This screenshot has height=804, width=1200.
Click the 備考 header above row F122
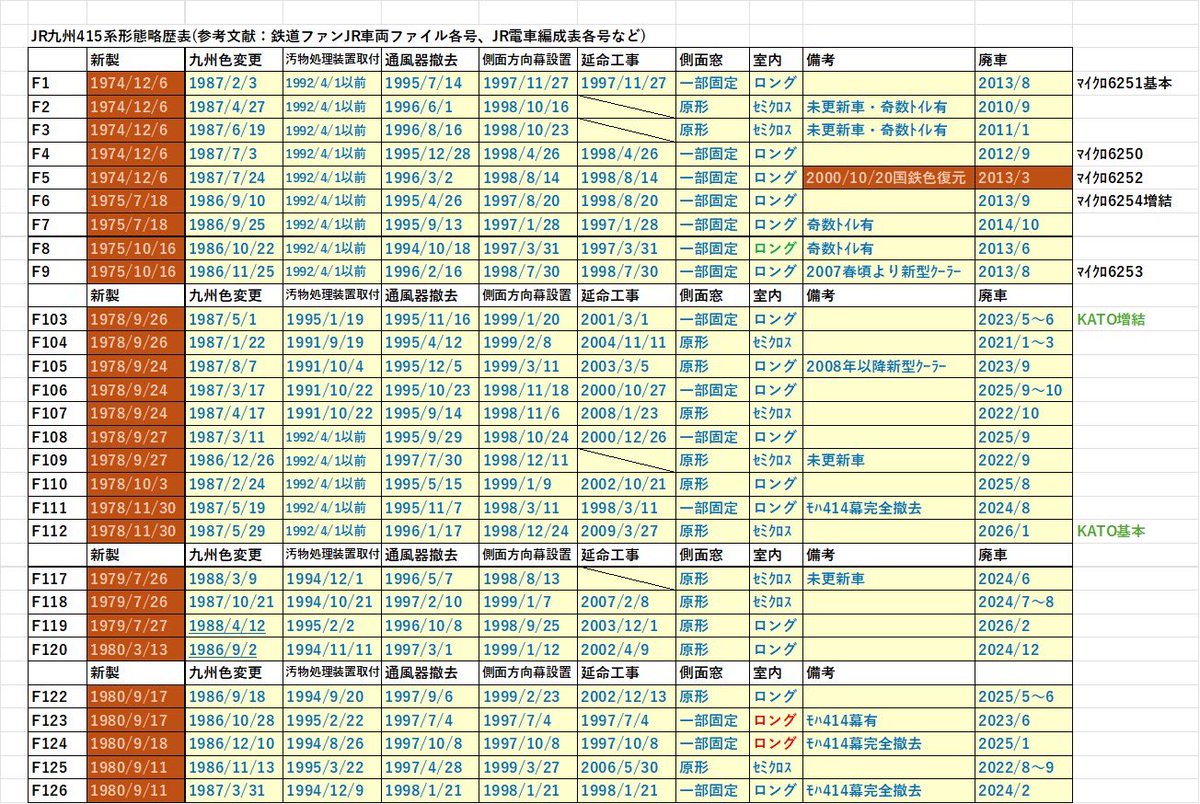point(887,674)
